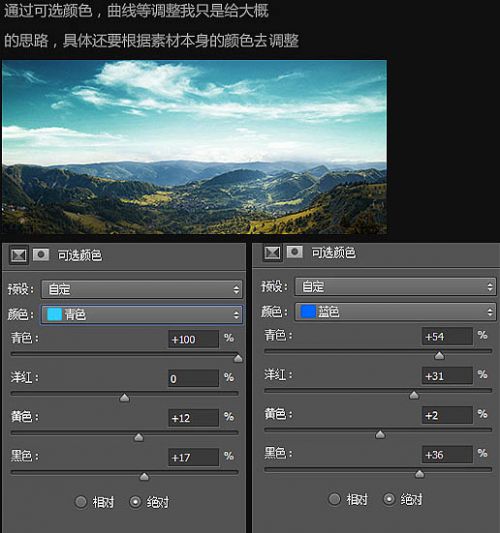500x533 pixels.
Task: Open 预设 自定 dropdown in left panel
Action: tap(142, 289)
